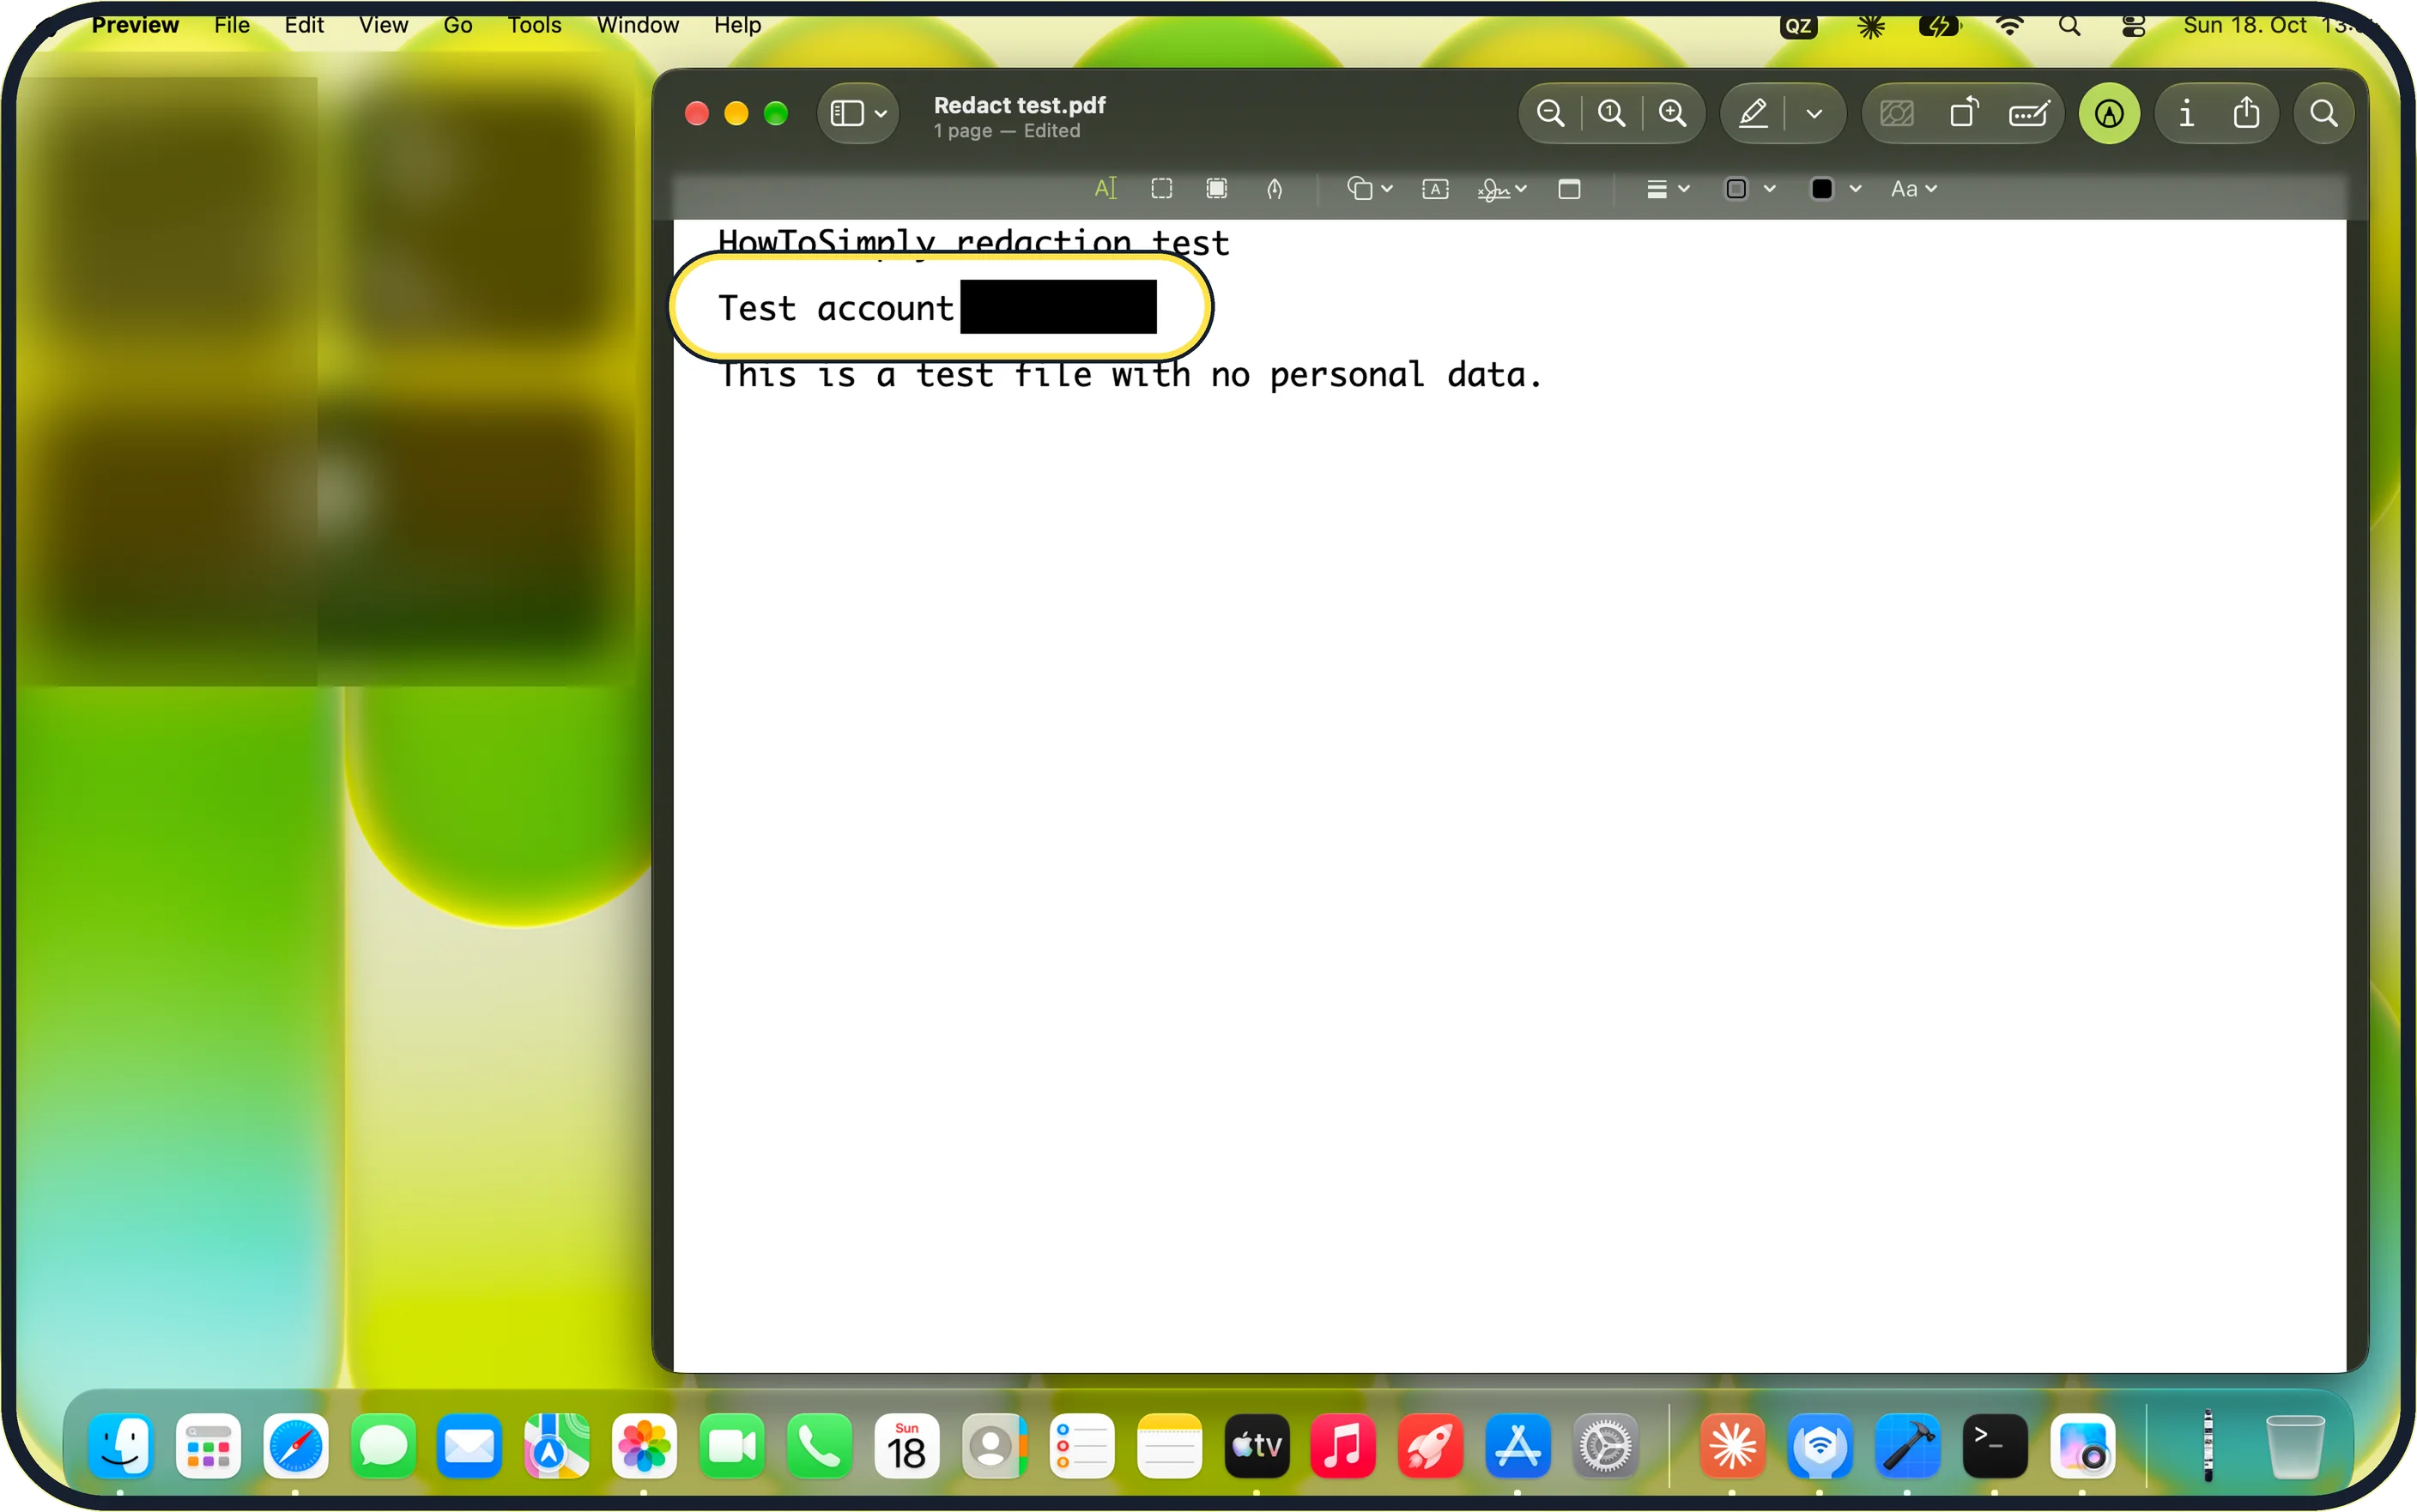Screen dimensions: 2417x1512
Task: Click the QZ menu bar icon
Action: pos(1797,26)
